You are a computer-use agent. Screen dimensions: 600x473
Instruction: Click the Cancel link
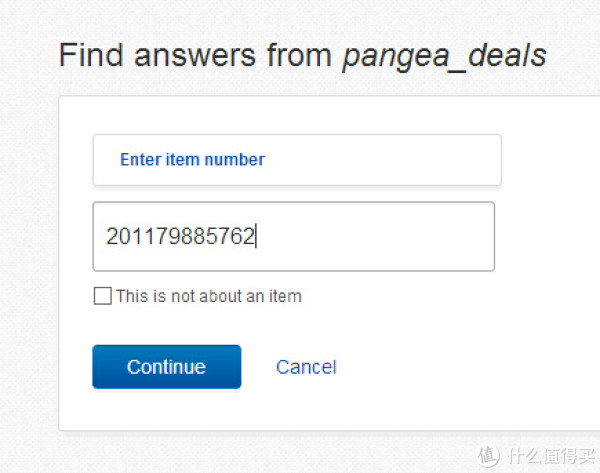(306, 367)
